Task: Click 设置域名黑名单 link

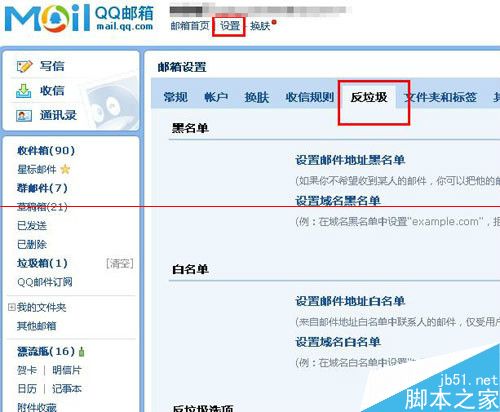Action: [x=338, y=201]
